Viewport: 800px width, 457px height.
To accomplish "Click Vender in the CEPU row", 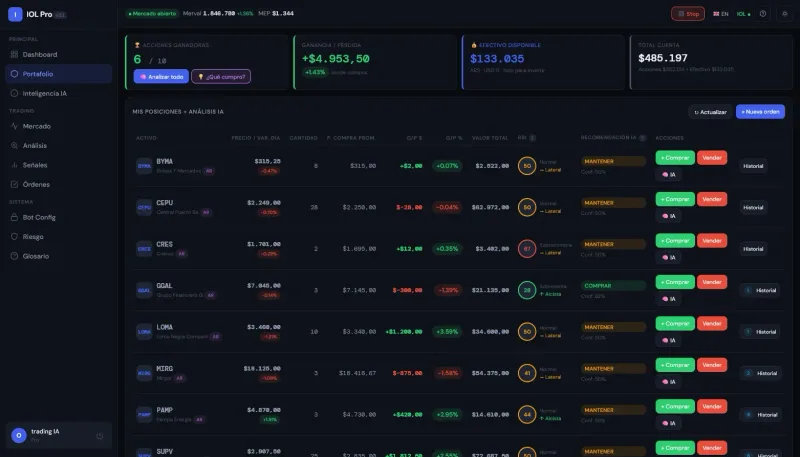I will pos(712,199).
